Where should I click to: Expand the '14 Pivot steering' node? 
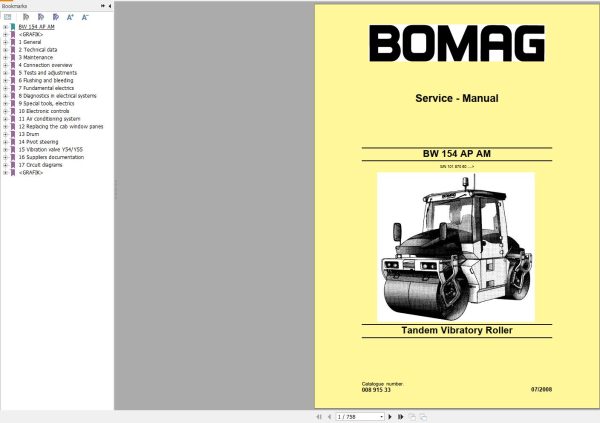click(x=5, y=142)
